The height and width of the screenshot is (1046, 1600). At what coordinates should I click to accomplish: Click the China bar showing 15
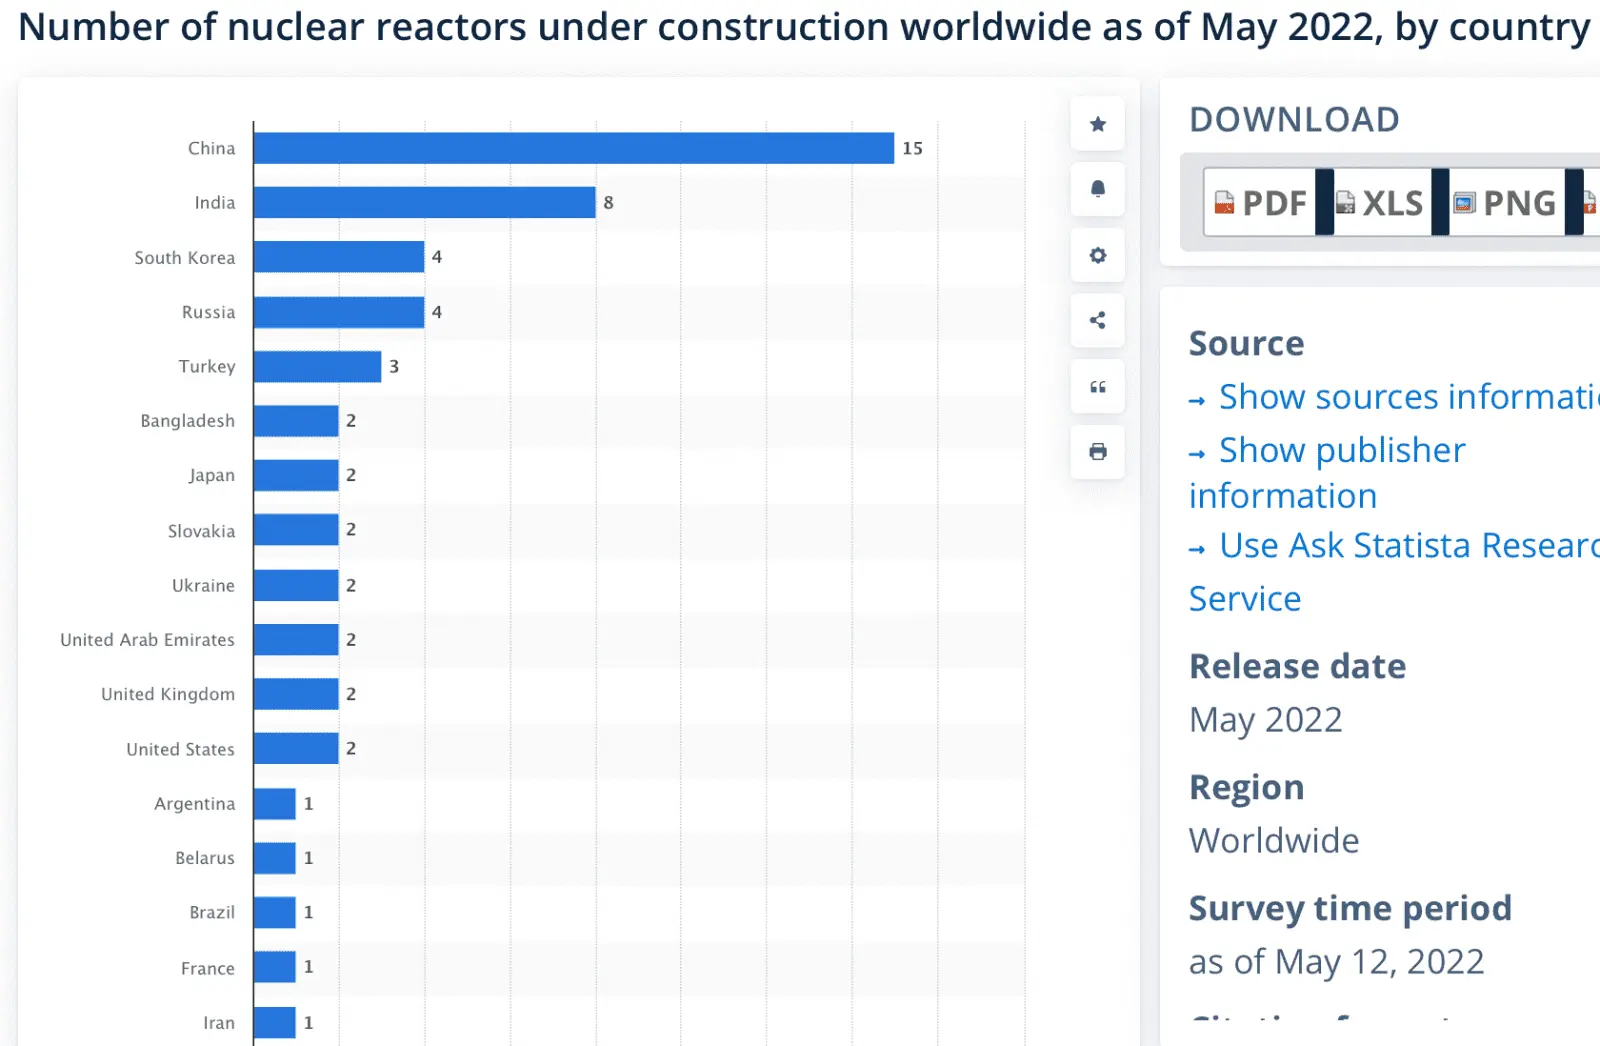(x=573, y=148)
